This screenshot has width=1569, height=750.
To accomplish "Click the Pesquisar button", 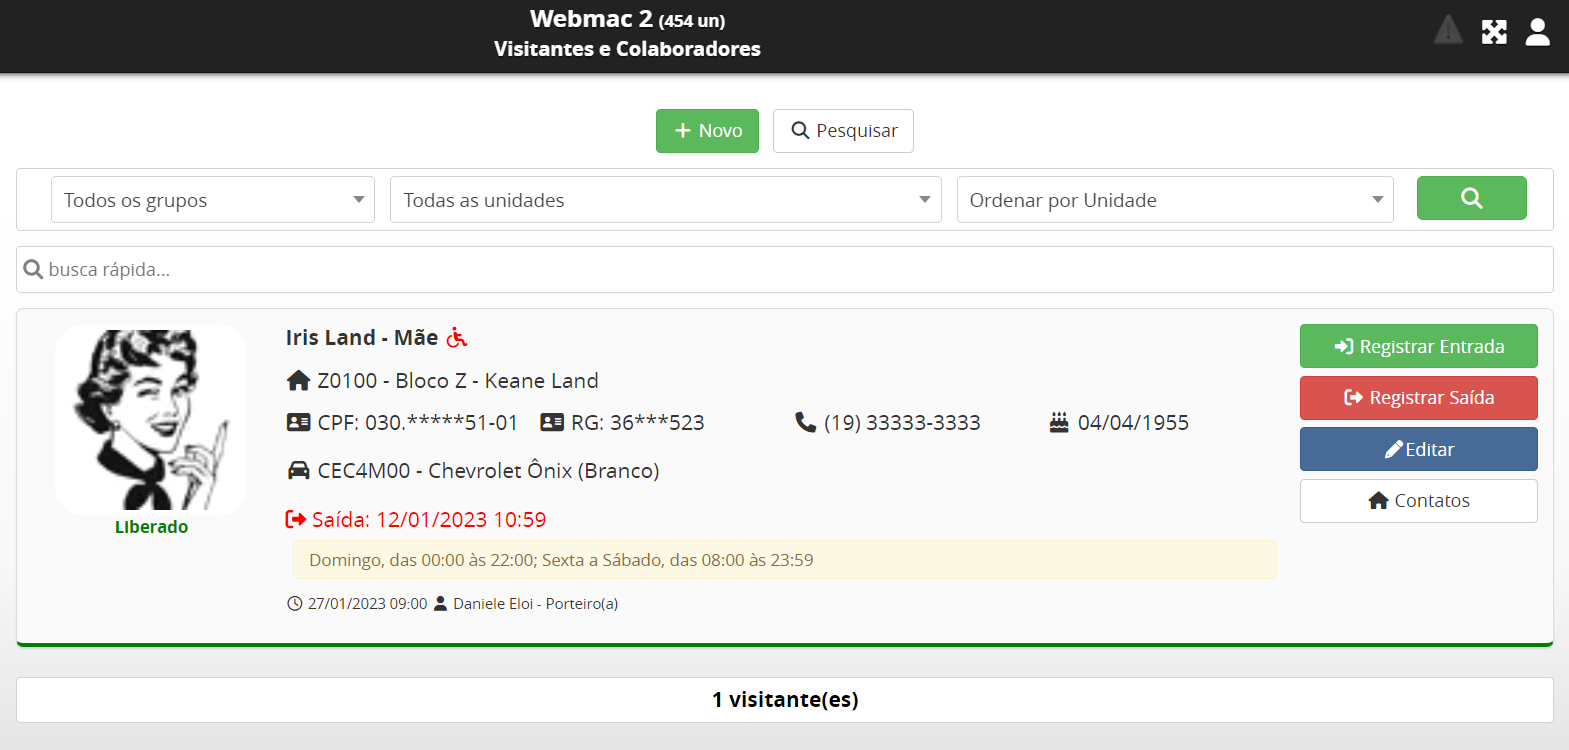I will pyautogui.click(x=843, y=131).
